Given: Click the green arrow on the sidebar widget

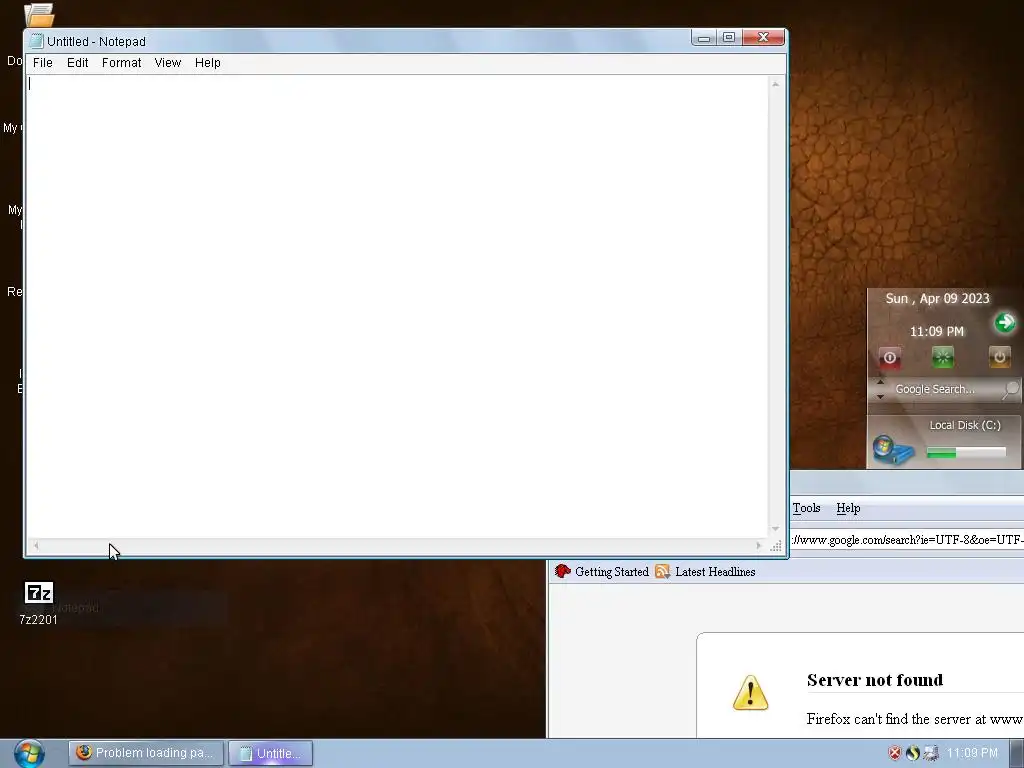Looking at the screenshot, I should (1004, 322).
